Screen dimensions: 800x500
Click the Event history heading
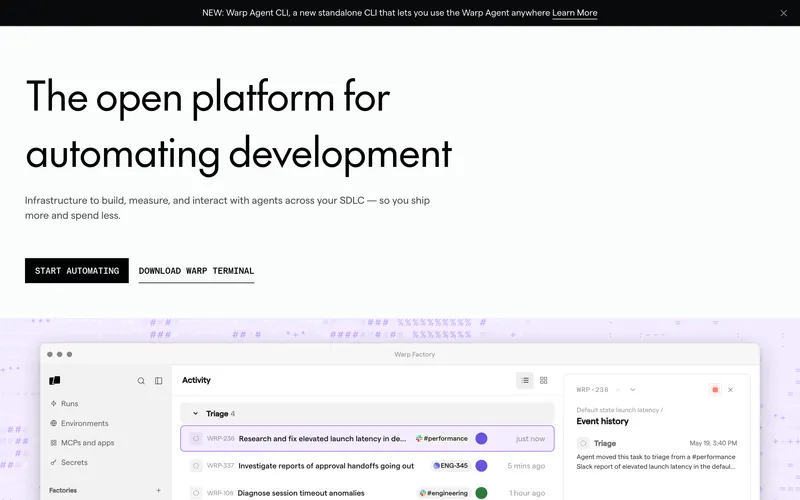(603, 421)
